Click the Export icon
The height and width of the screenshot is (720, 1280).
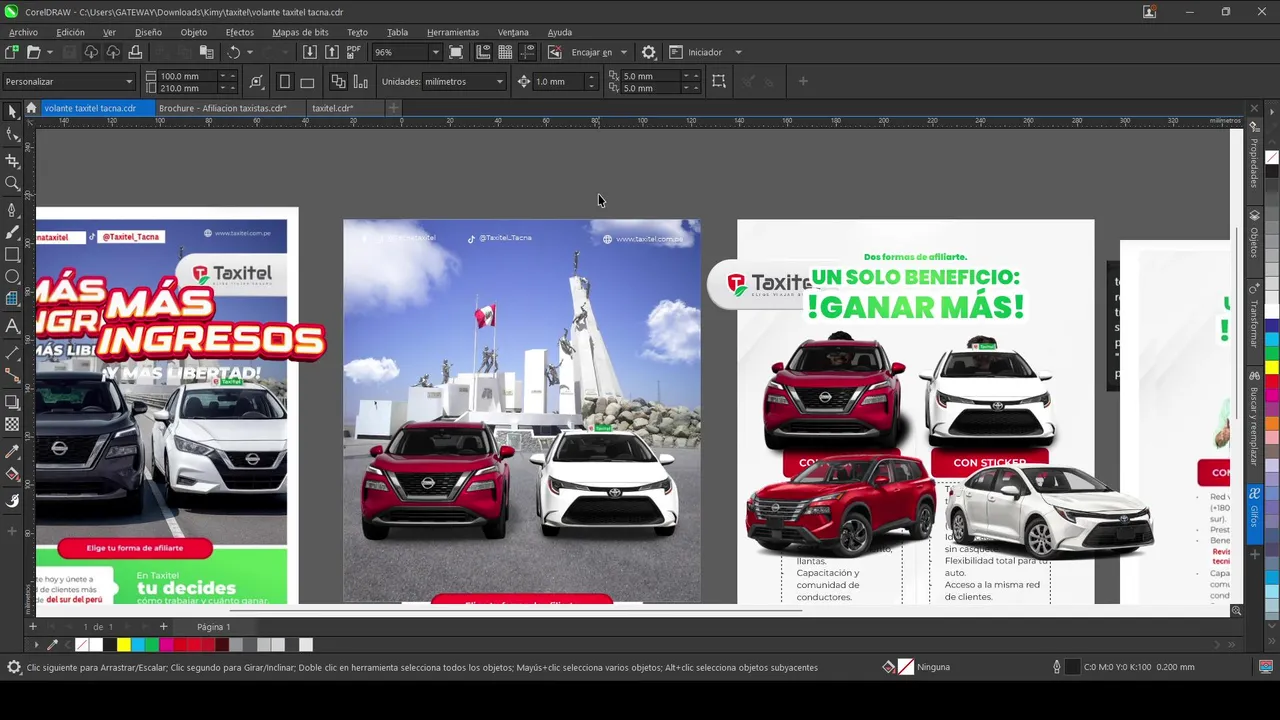pyautogui.click(x=331, y=52)
